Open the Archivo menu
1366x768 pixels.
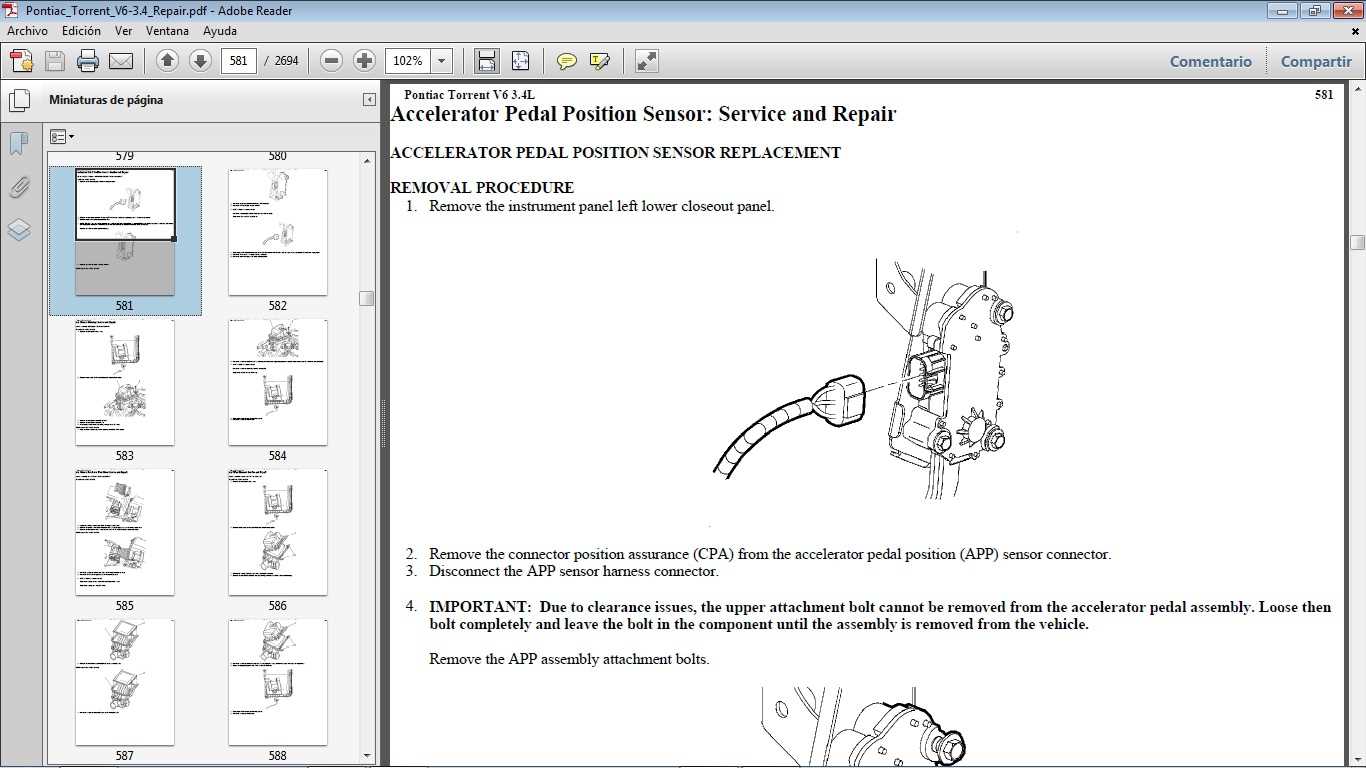point(27,31)
